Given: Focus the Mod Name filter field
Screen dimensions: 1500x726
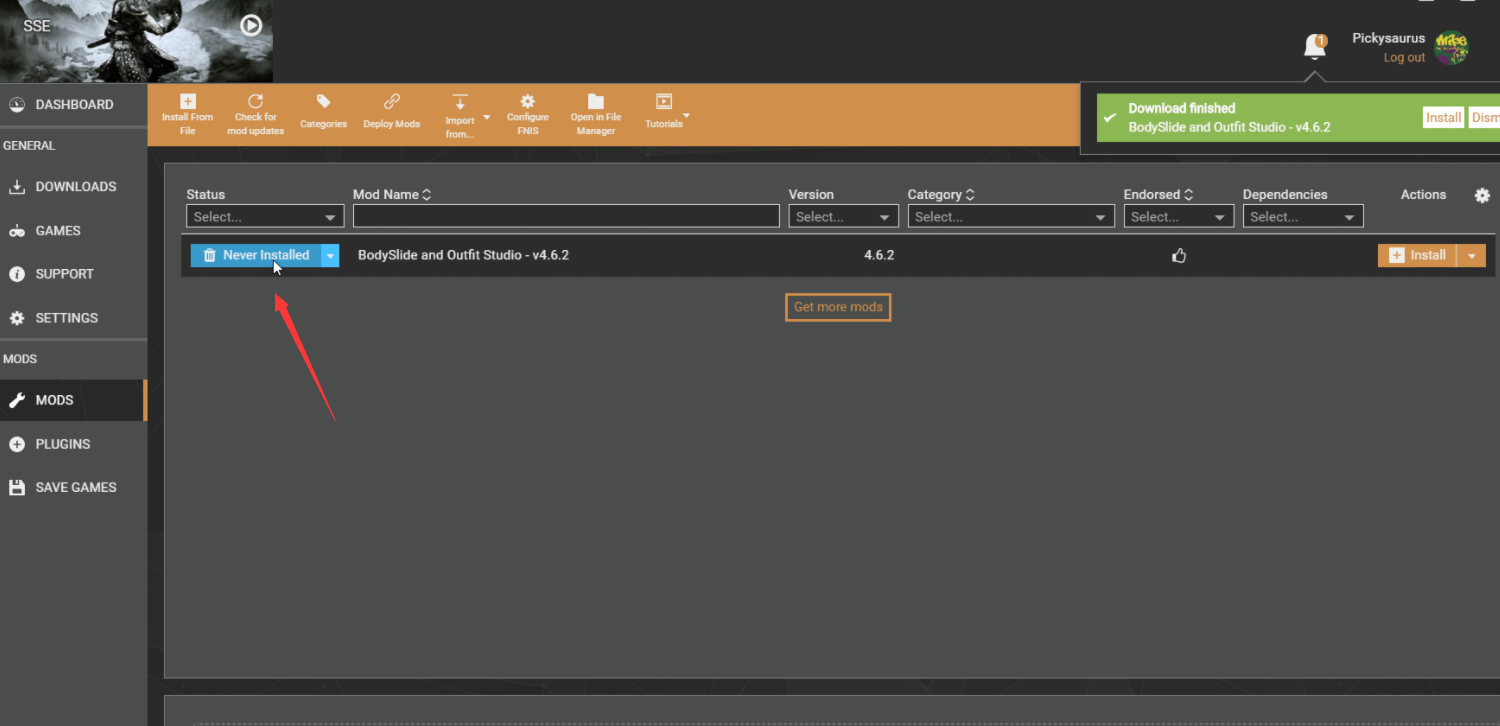Looking at the screenshot, I should (566, 217).
